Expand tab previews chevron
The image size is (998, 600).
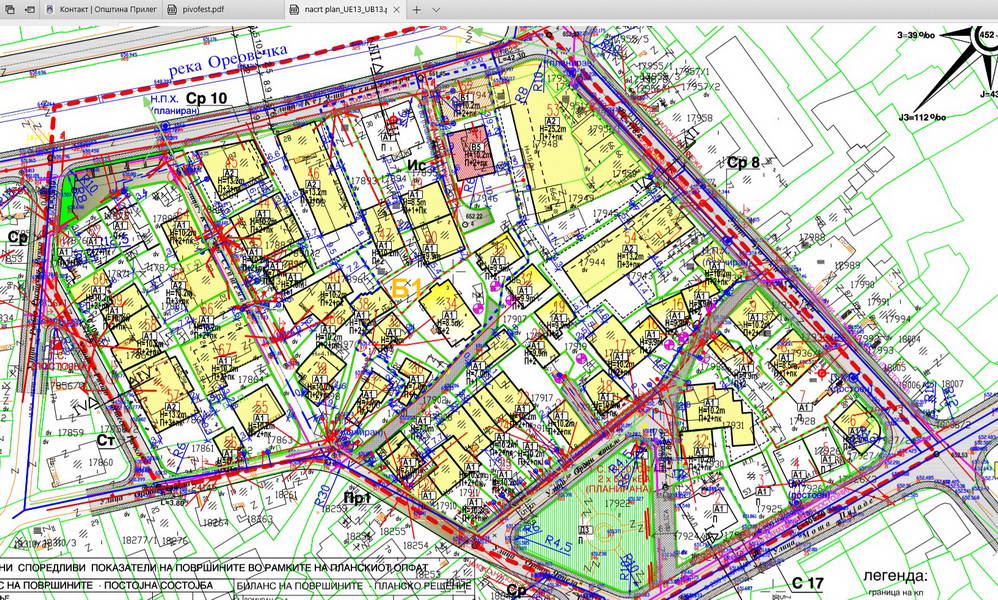(x=436, y=9)
